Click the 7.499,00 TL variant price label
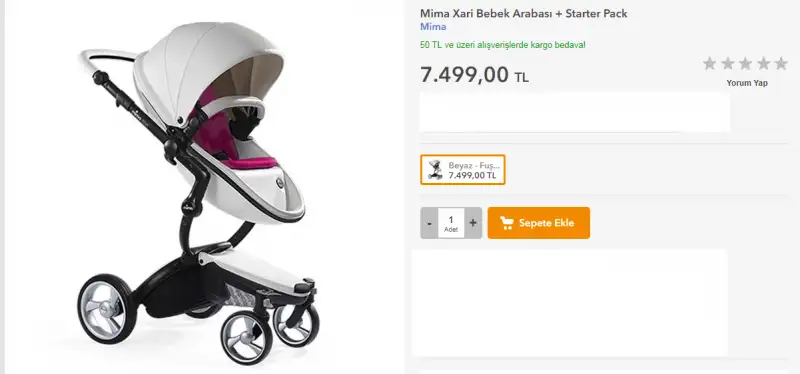Viewport: 800px width, 374px height. coord(472,175)
